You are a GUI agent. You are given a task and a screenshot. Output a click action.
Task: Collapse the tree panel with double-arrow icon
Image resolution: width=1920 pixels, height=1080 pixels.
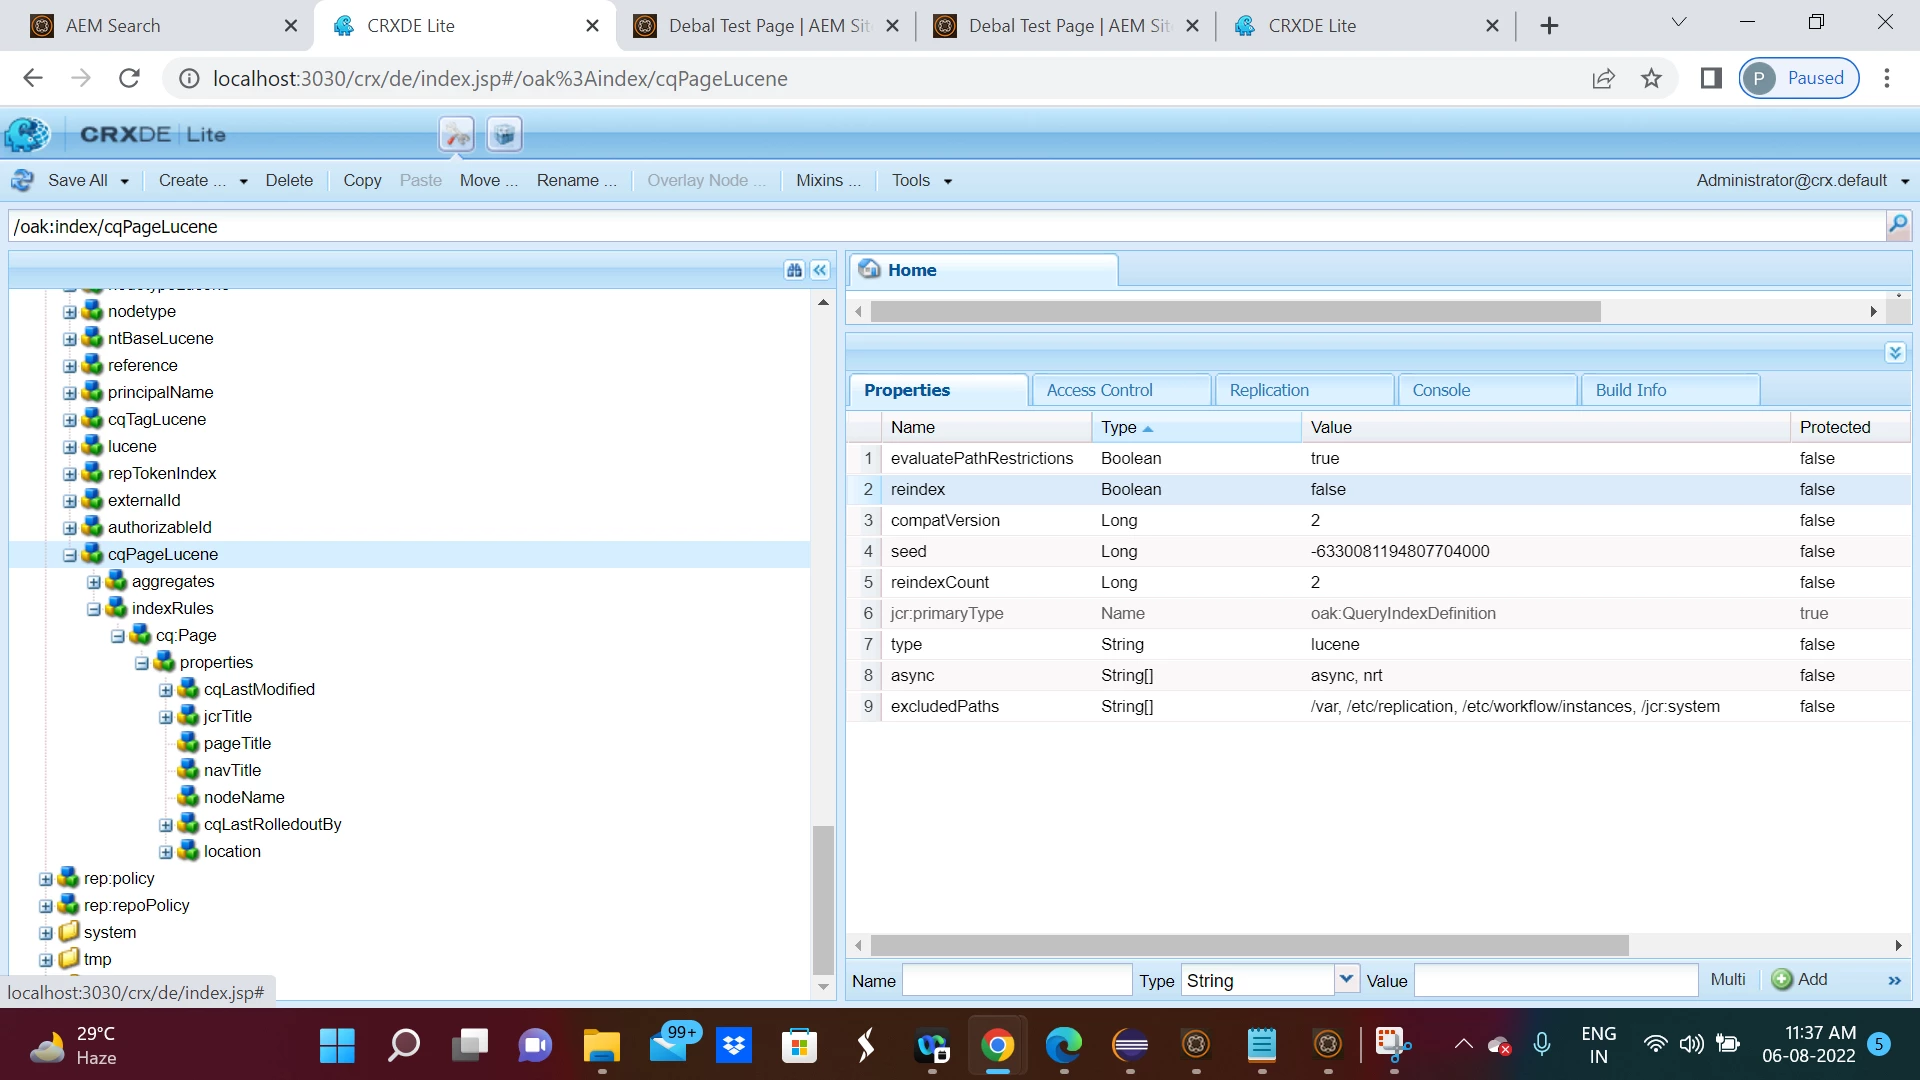click(x=820, y=270)
